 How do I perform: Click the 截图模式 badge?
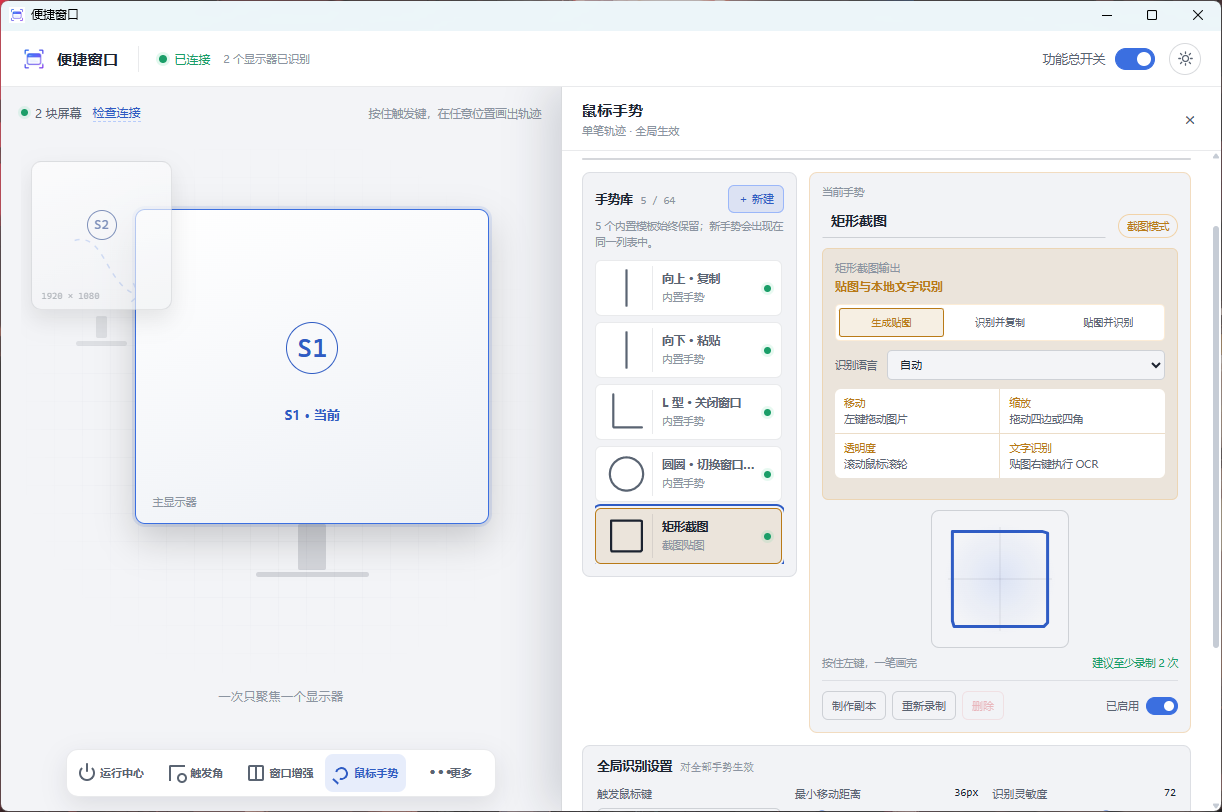click(1147, 226)
